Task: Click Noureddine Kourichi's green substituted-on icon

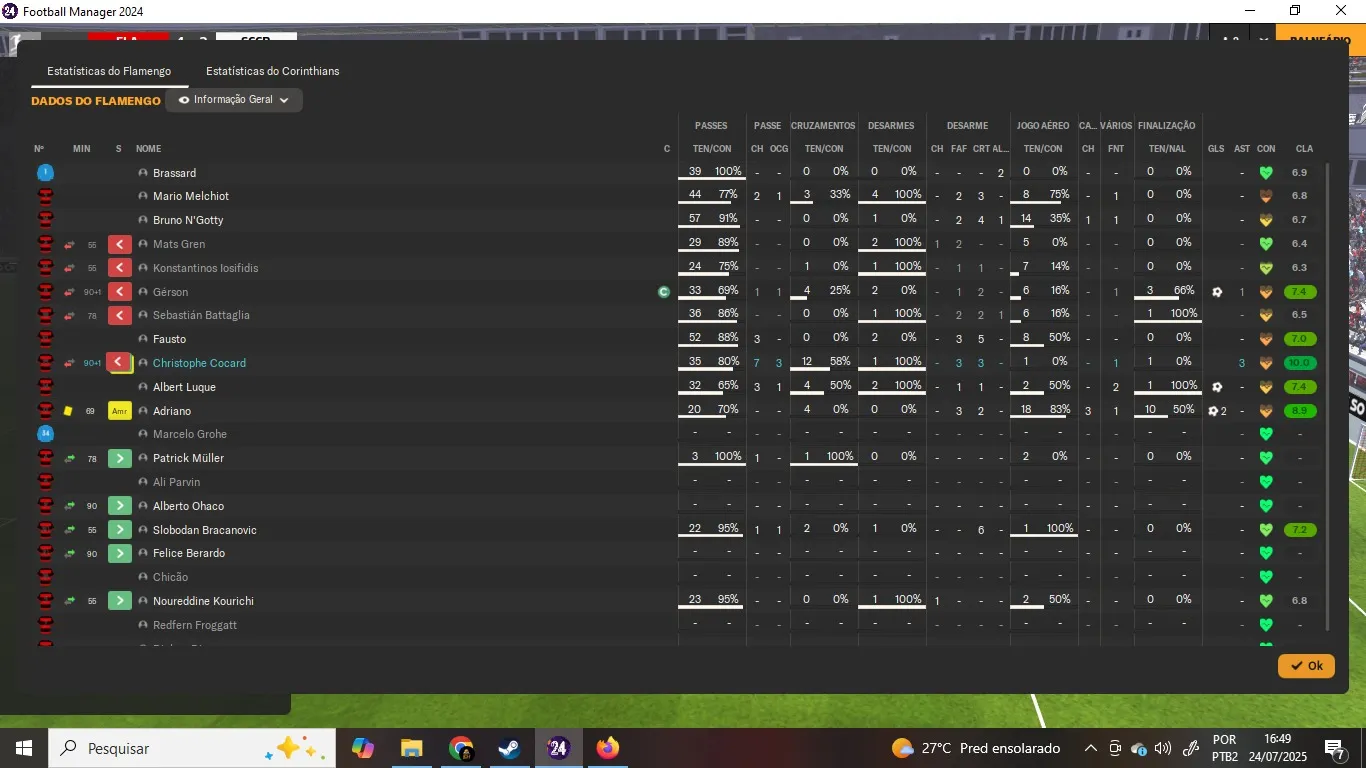Action: click(120, 601)
